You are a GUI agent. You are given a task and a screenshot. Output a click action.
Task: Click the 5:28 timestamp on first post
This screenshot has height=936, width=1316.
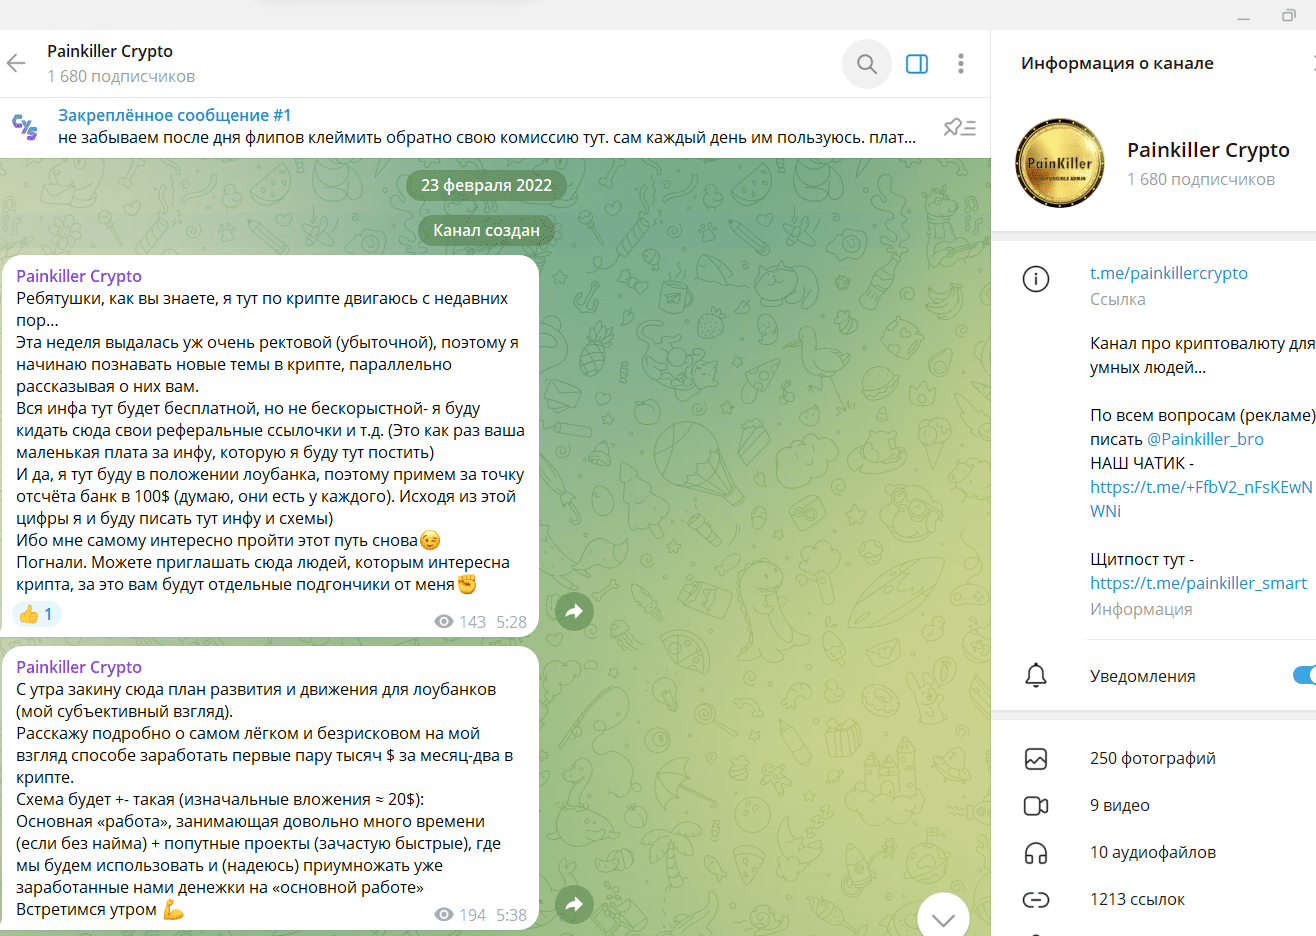pyautogui.click(x=511, y=622)
